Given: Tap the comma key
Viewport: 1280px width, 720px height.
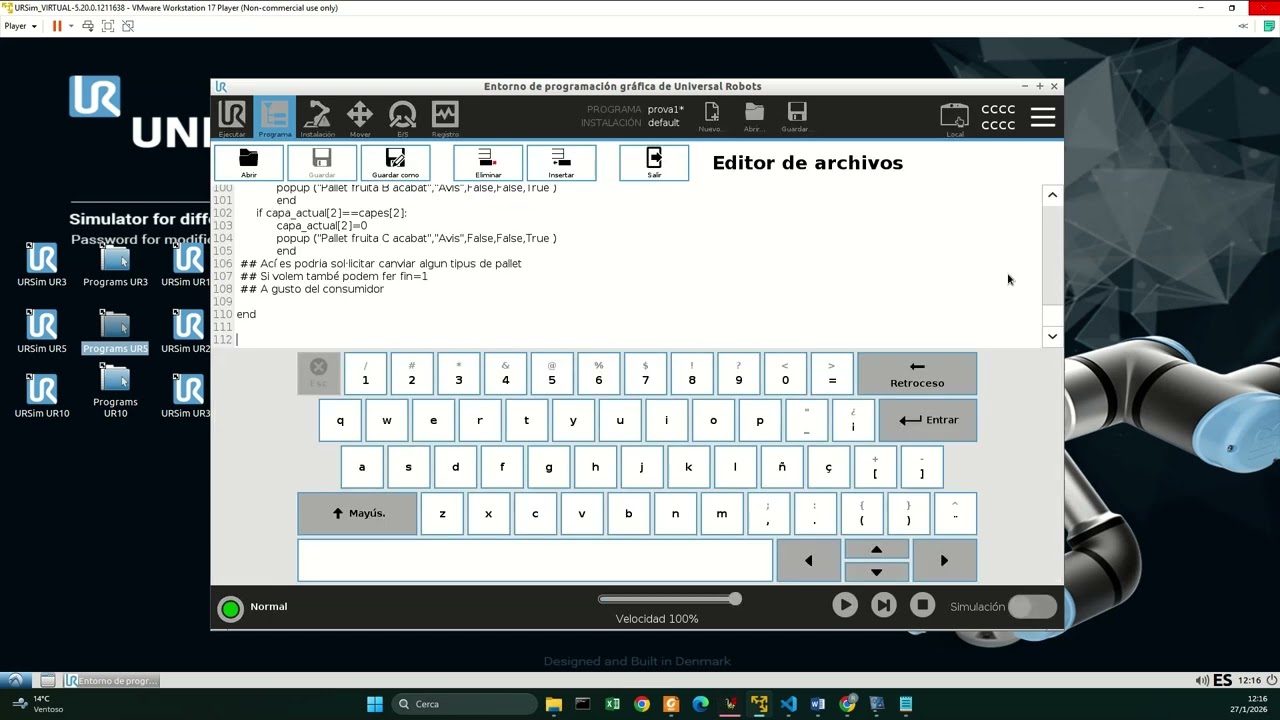Looking at the screenshot, I should tap(768, 513).
